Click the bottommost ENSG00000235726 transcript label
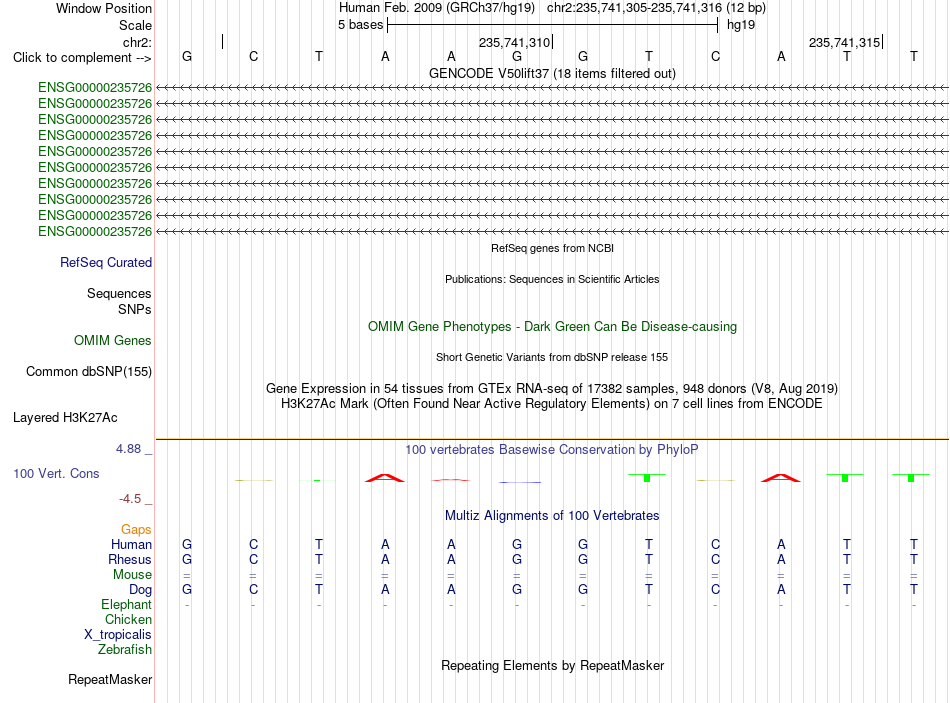This screenshot has height=703, width=950. tap(95, 232)
